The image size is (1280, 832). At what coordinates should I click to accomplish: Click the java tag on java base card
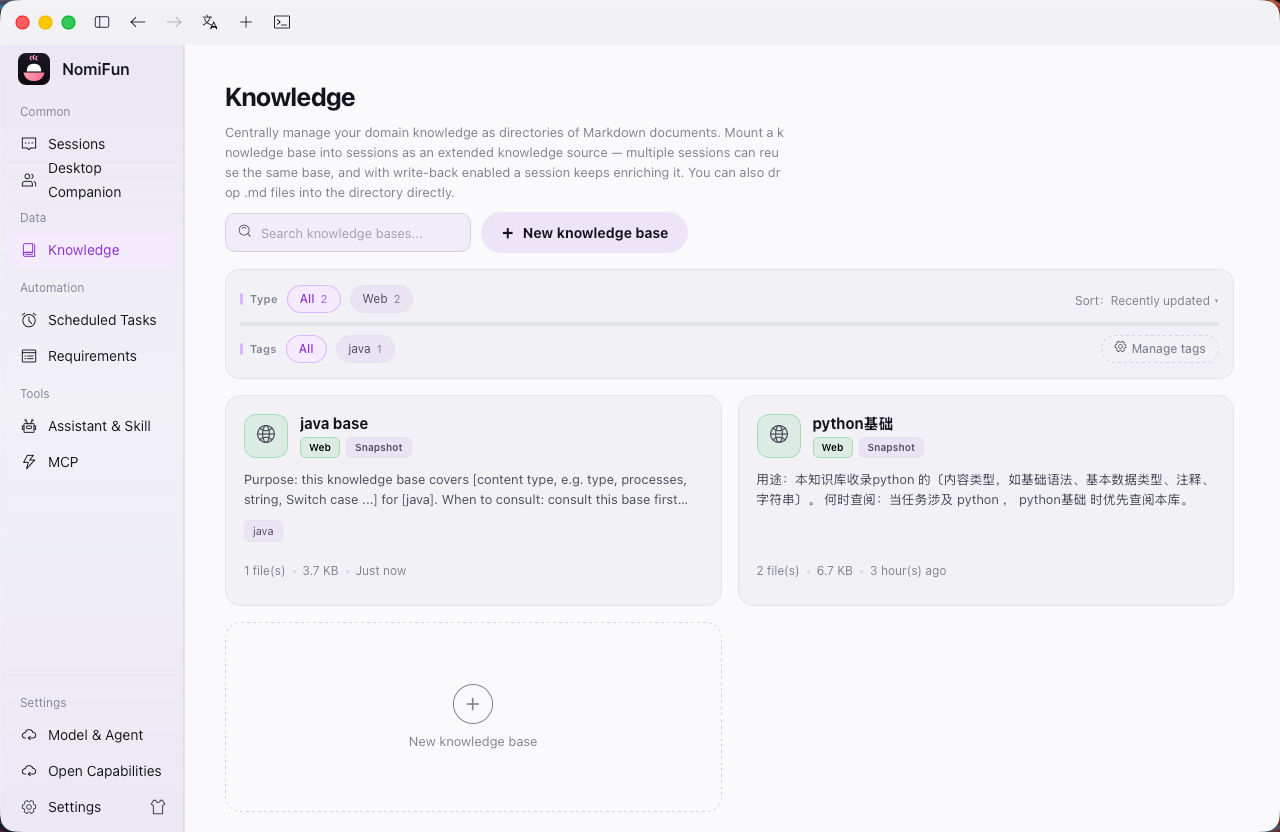(x=263, y=531)
